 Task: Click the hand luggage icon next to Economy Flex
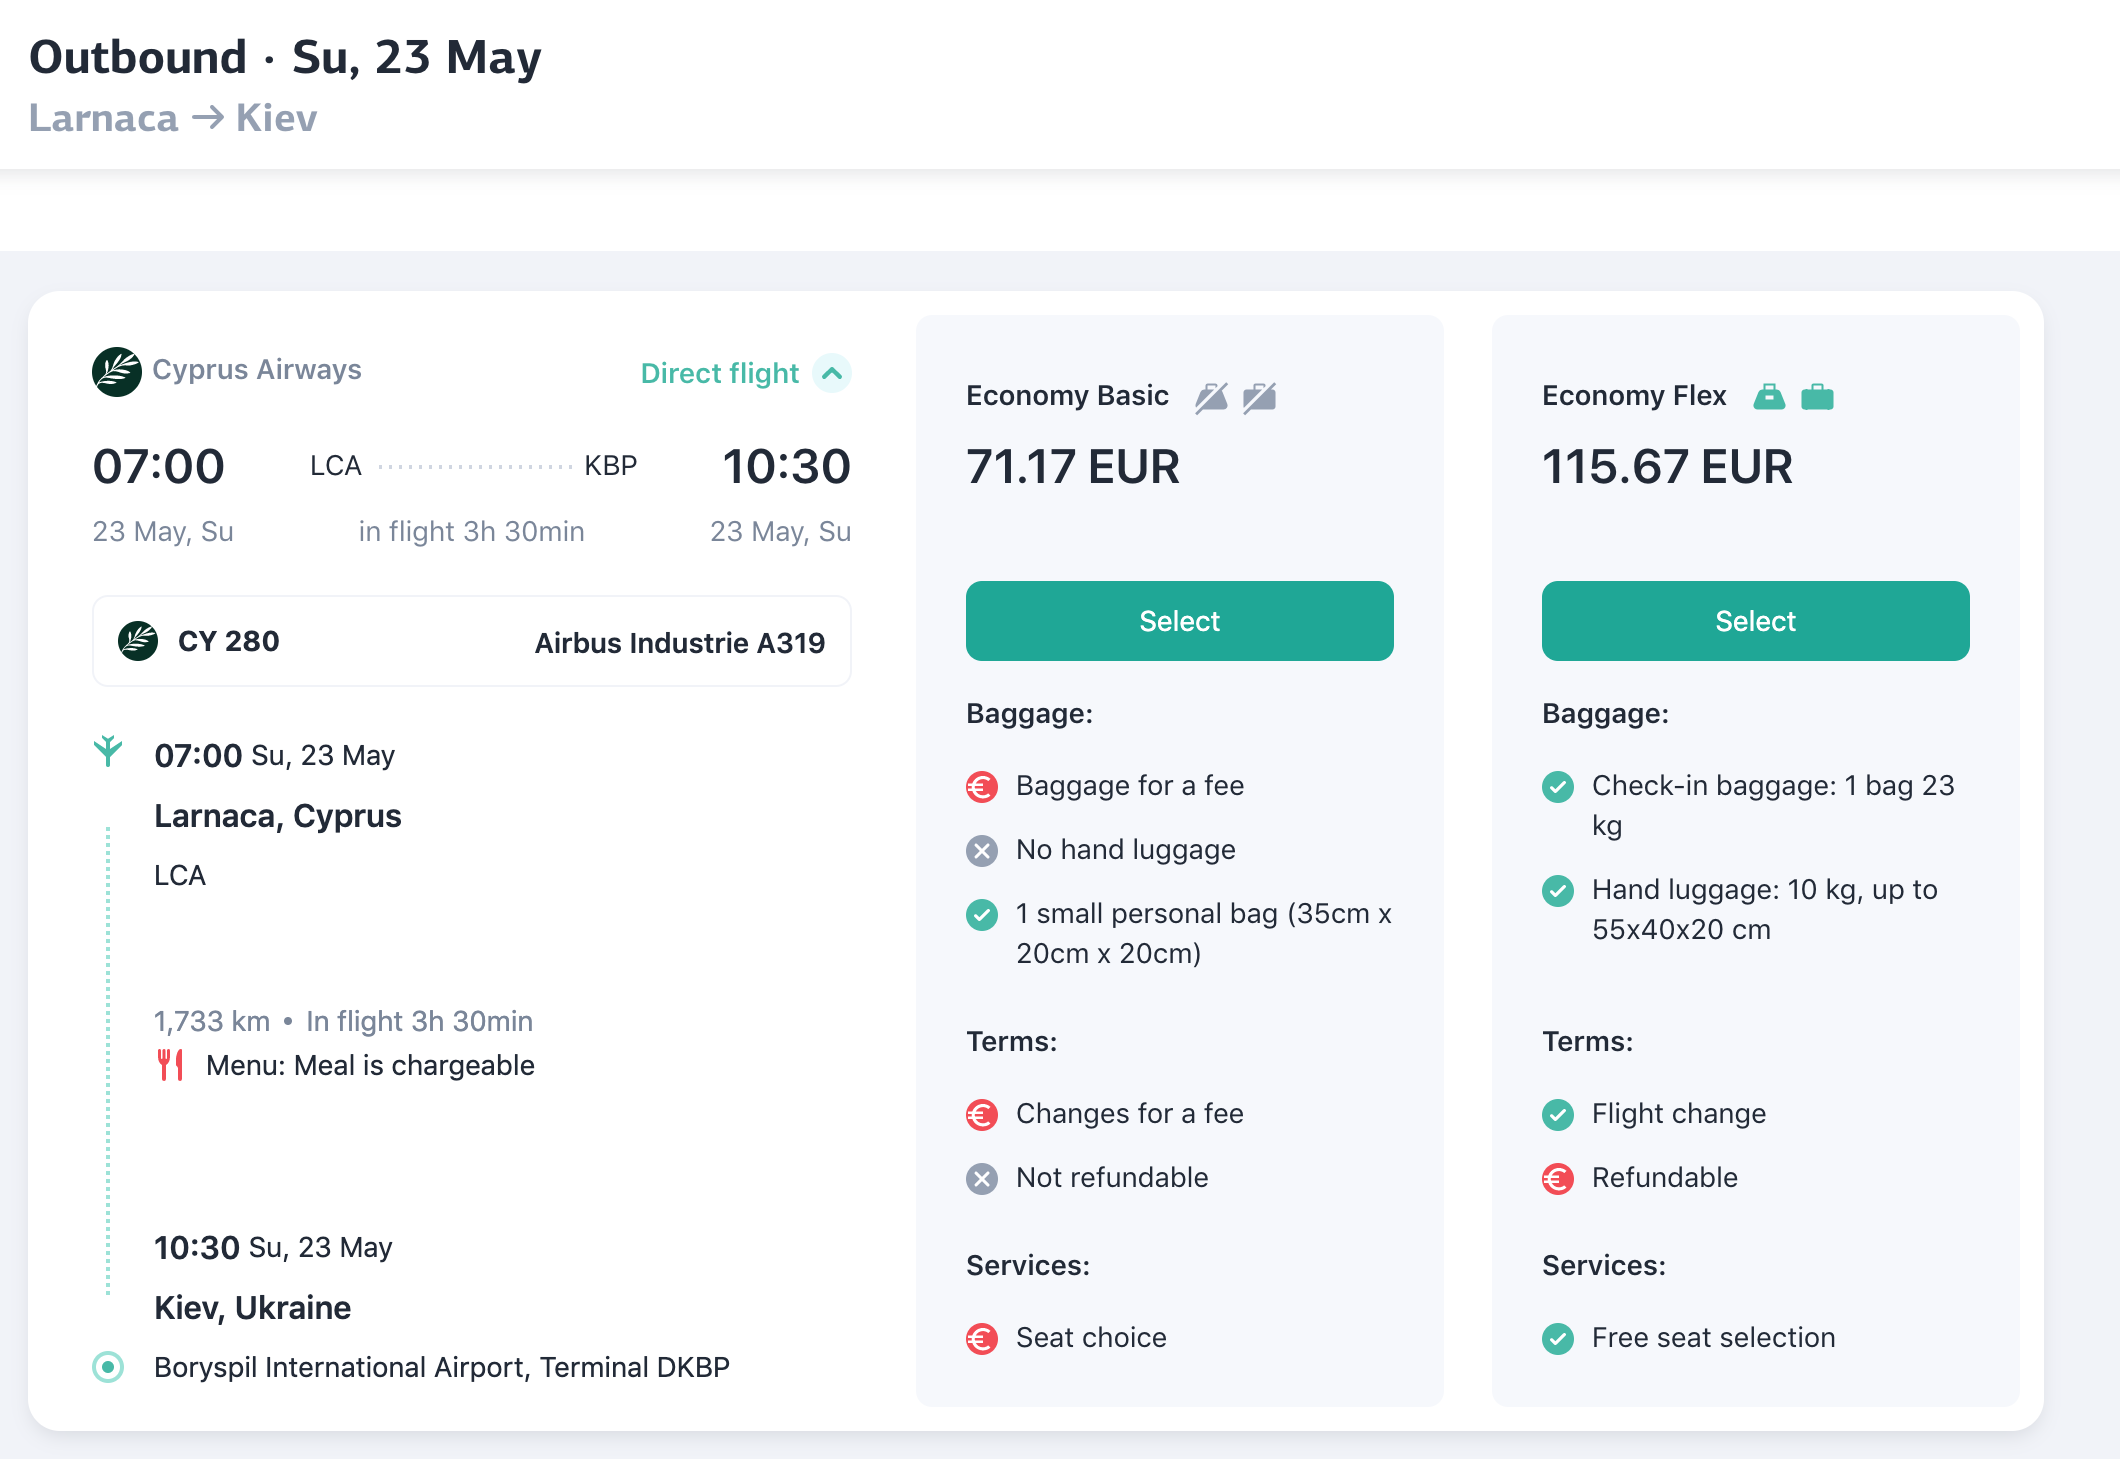click(1769, 397)
